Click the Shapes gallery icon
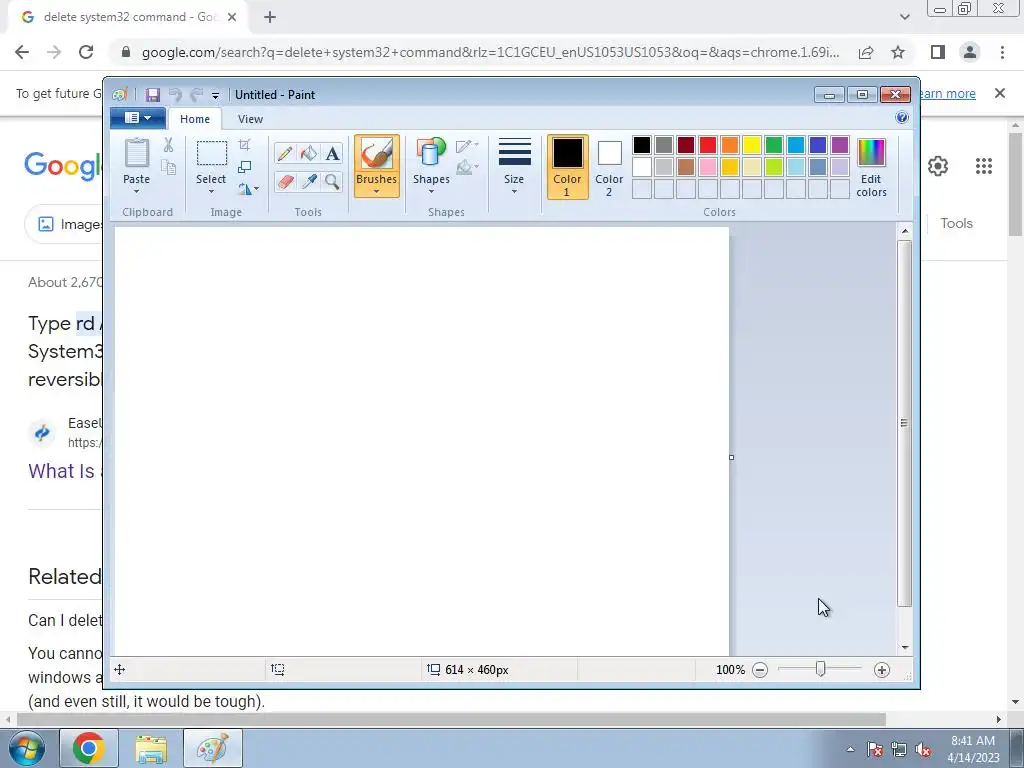This screenshot has height=768, width=1024. 431,153
